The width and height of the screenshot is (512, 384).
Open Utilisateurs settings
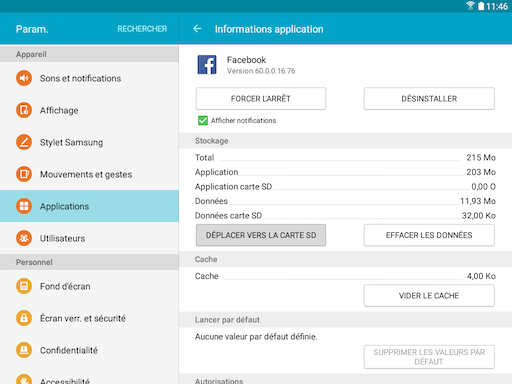pos(89,238)
